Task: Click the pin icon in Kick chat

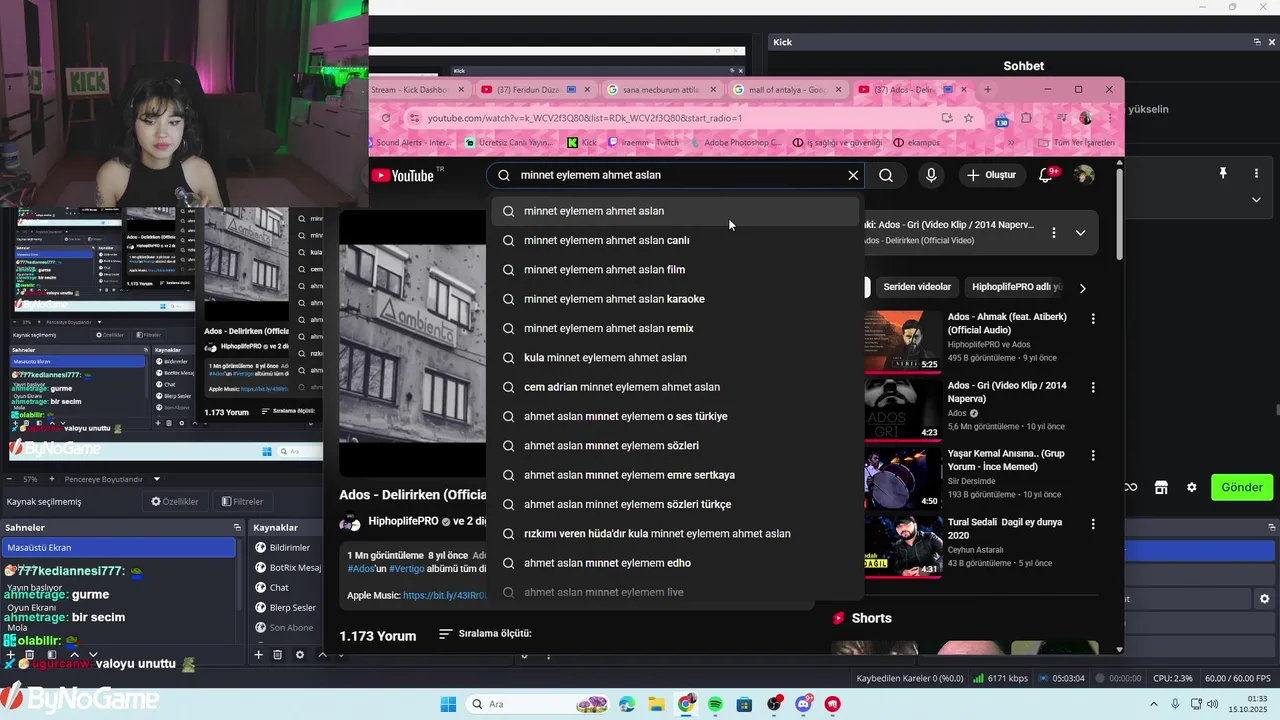Action: (x=1222, y=174)
